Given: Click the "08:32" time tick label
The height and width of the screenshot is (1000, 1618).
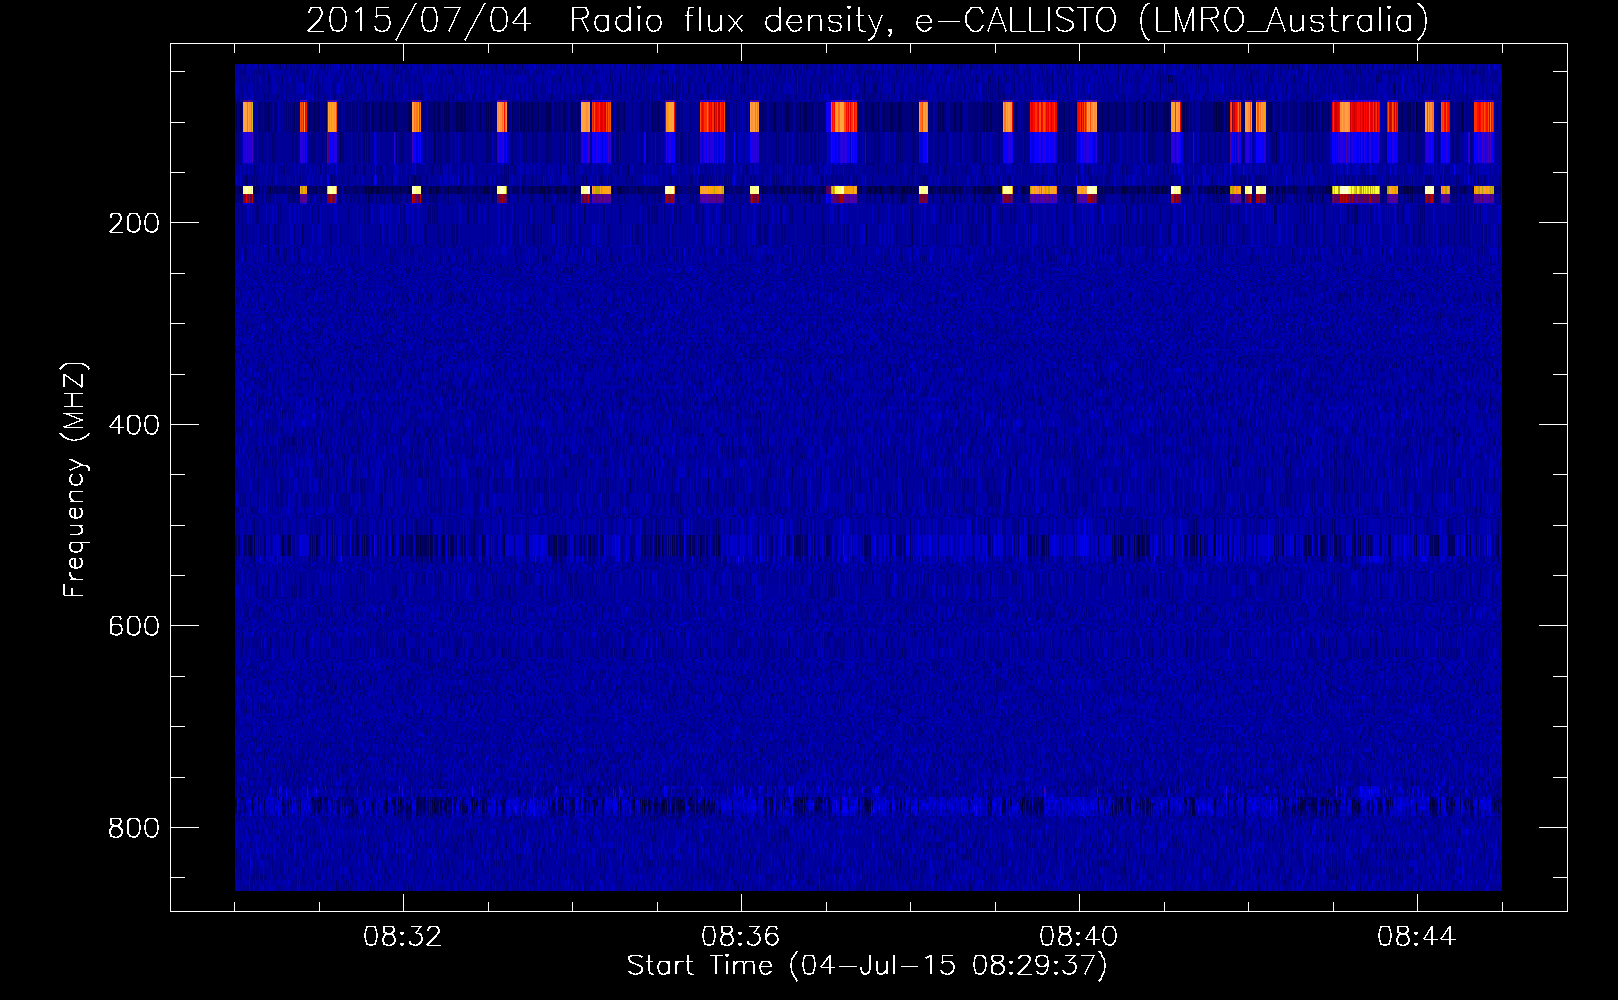Looking at the screenshot, I should coord(403,937).
